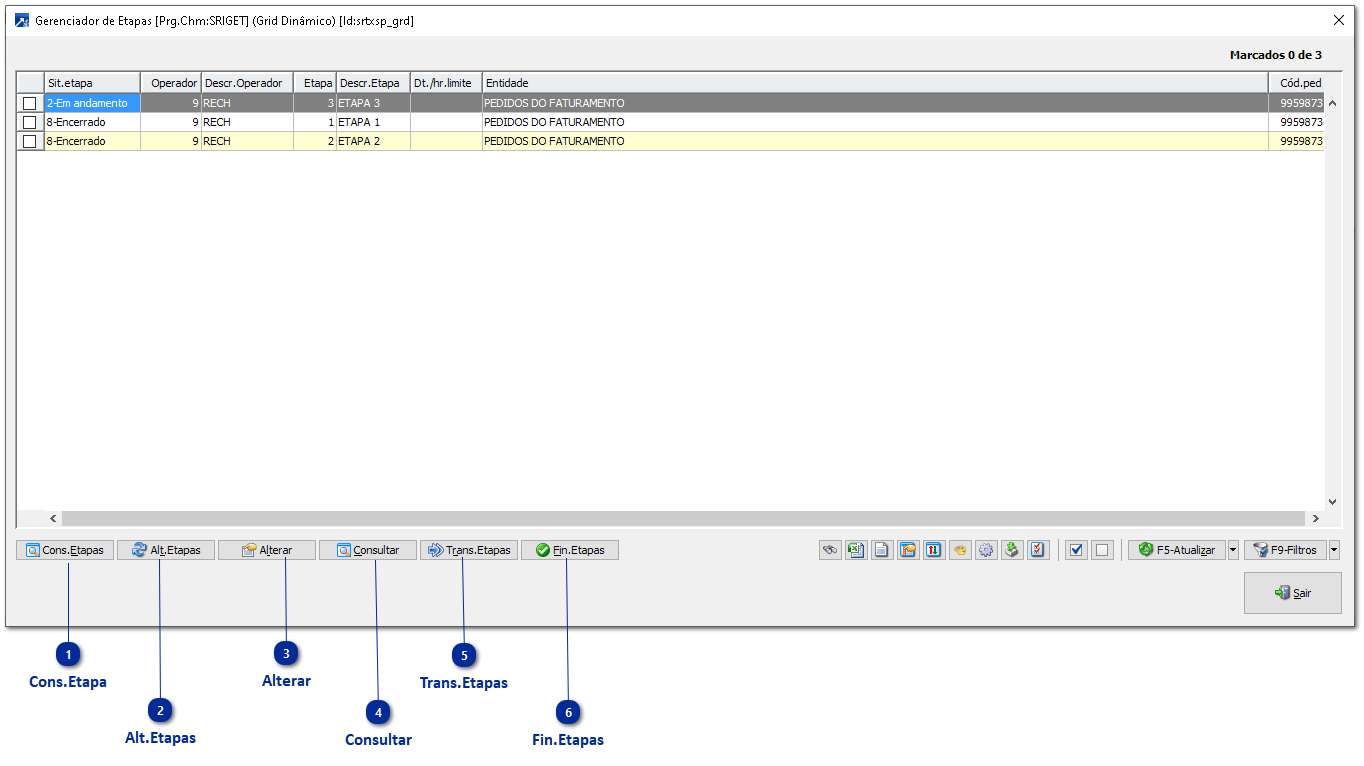Export the grid with the Excel icon
1364x766 pixels.
pyautogui.click(x=856, y=550)
